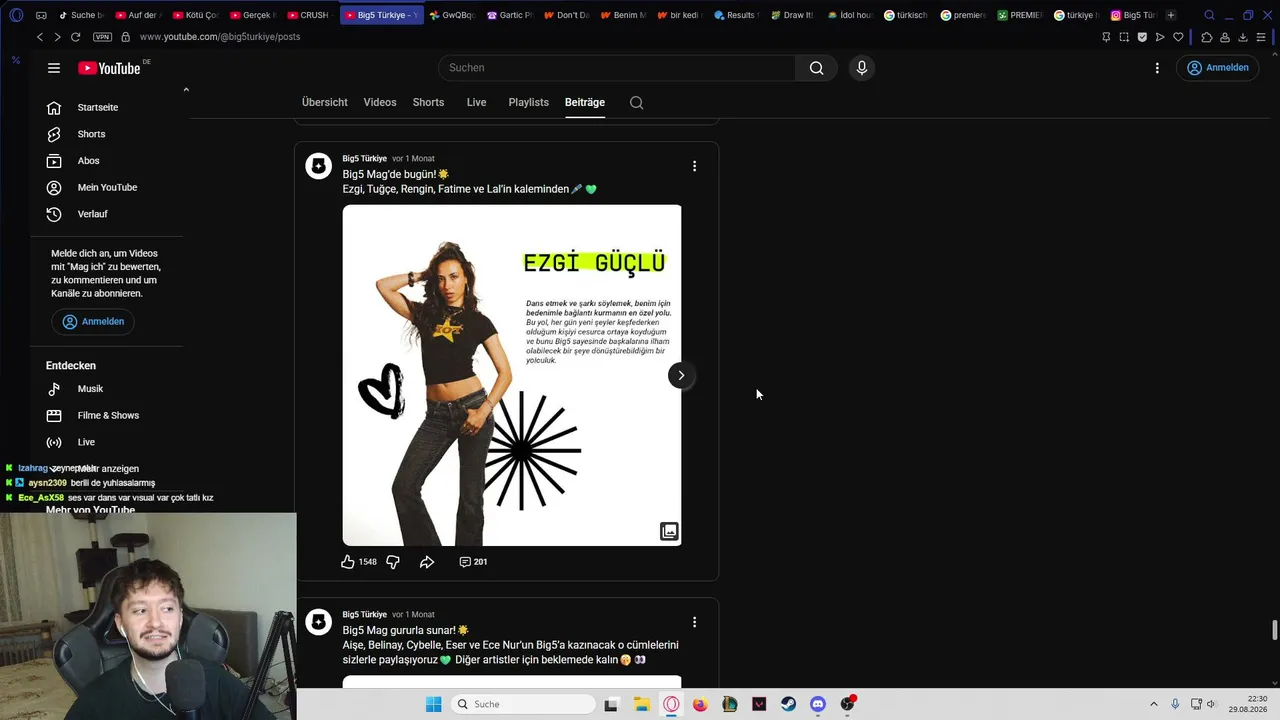Open Mein YouTube in the sidebar
Image resolution: width=1280 pixels, height=720 pixels.
107,187
